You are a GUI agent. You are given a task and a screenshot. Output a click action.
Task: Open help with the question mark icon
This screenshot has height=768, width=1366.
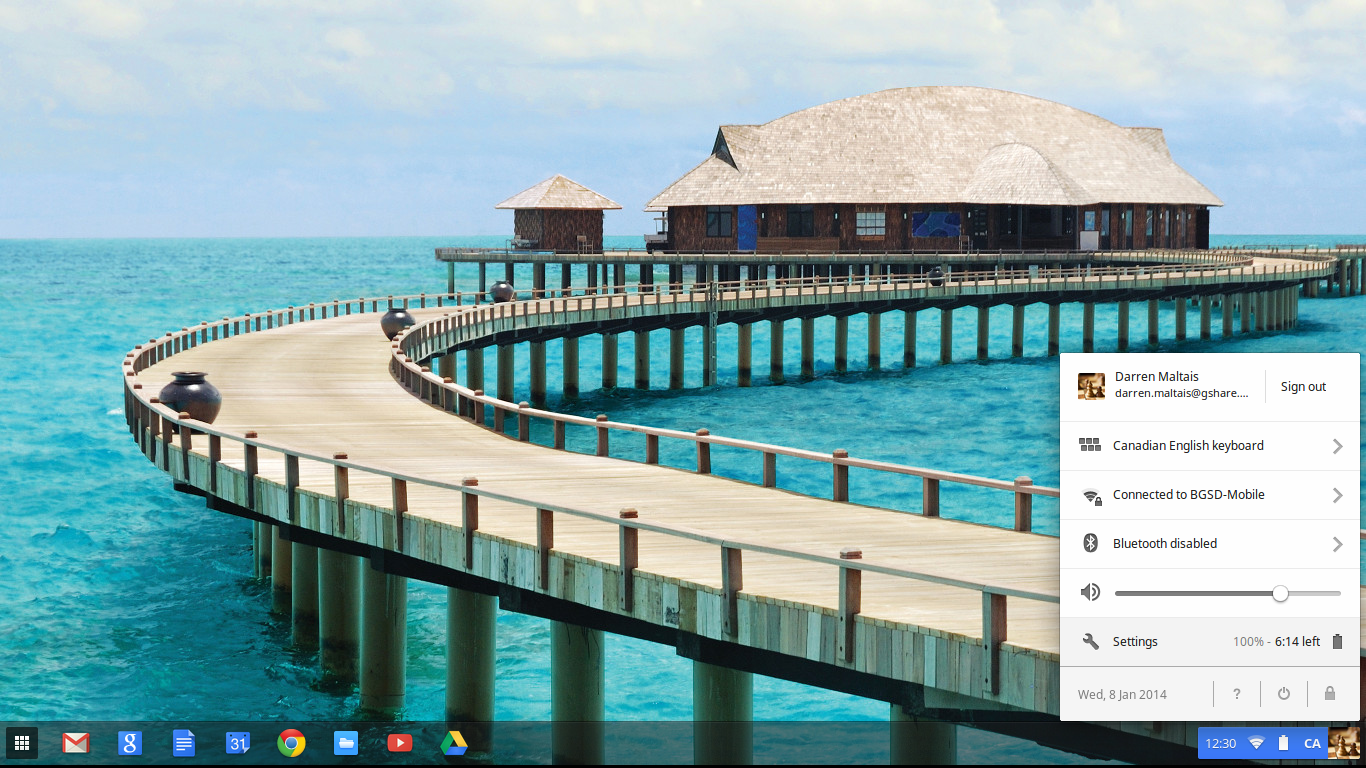click(x=1237, y=694)
